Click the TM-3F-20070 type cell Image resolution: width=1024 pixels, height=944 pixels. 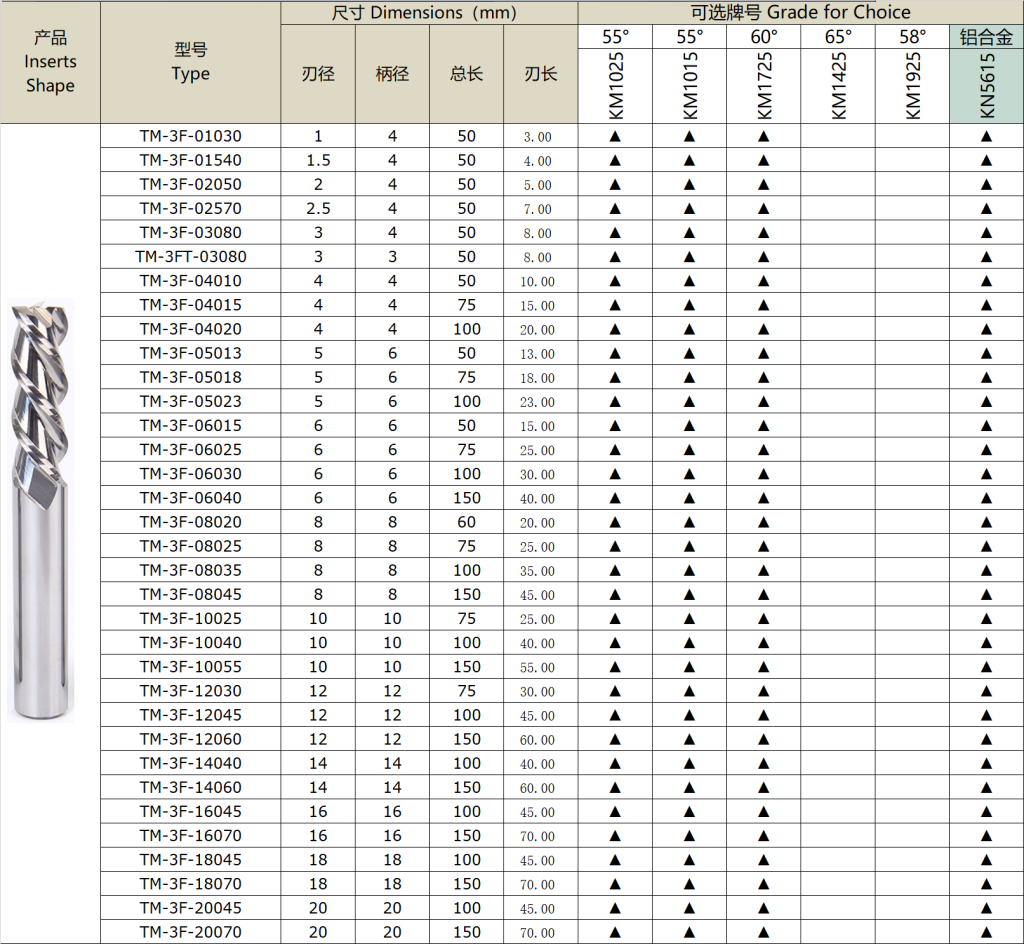tap(191, 933)
